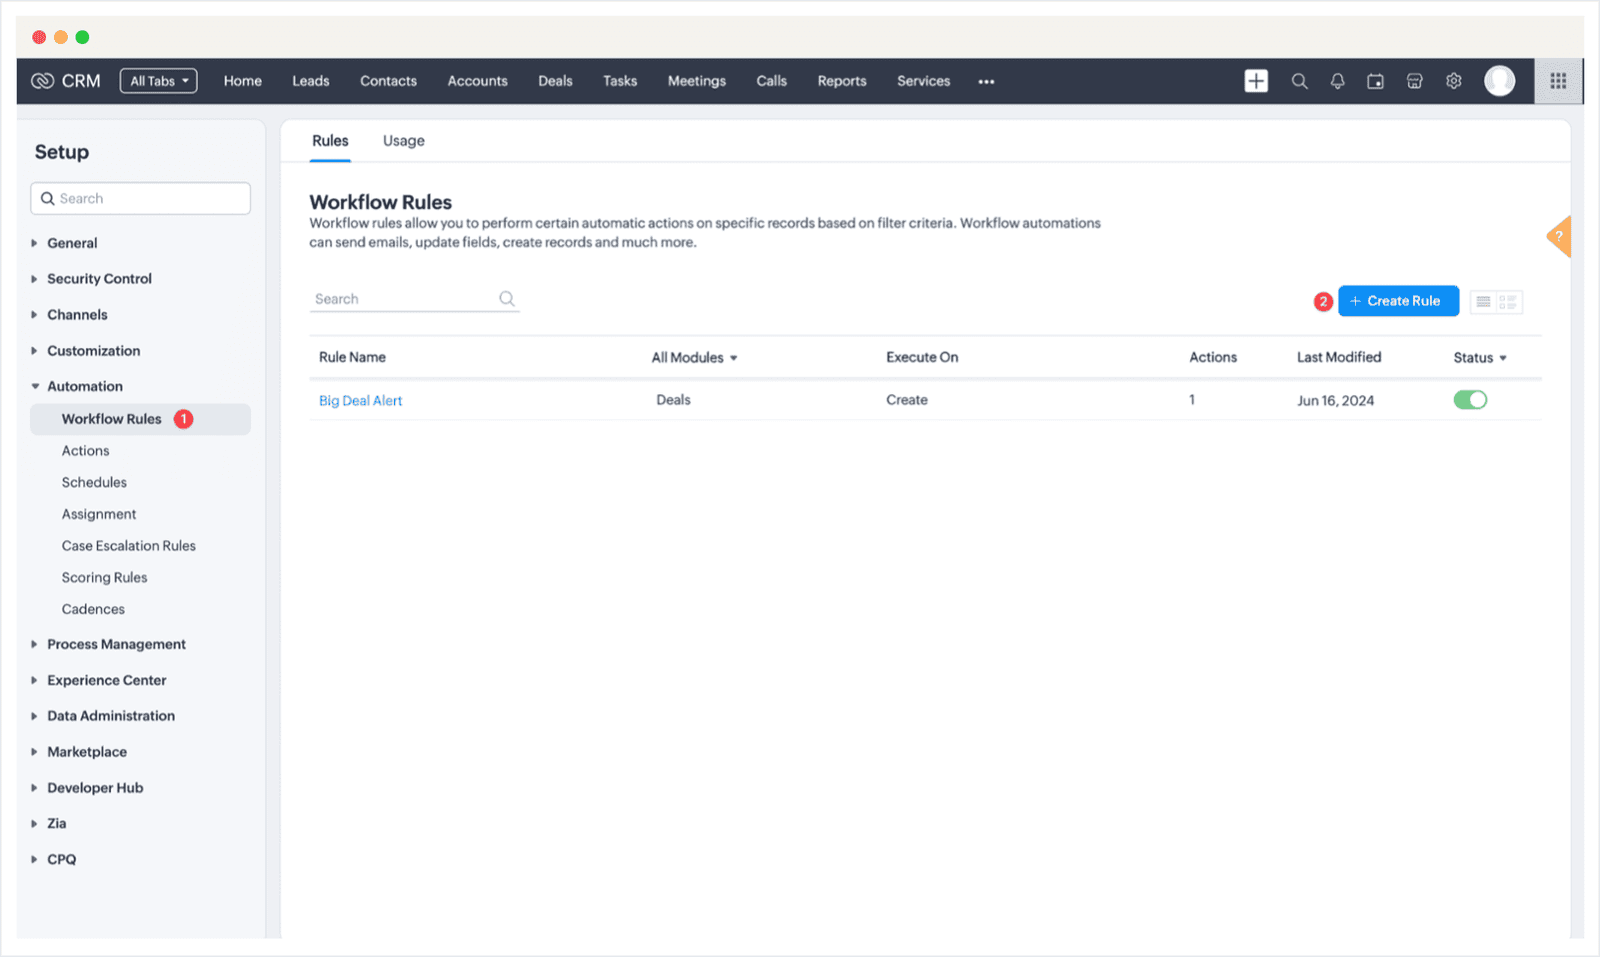Open the Calls module tab

pos(771,81)
